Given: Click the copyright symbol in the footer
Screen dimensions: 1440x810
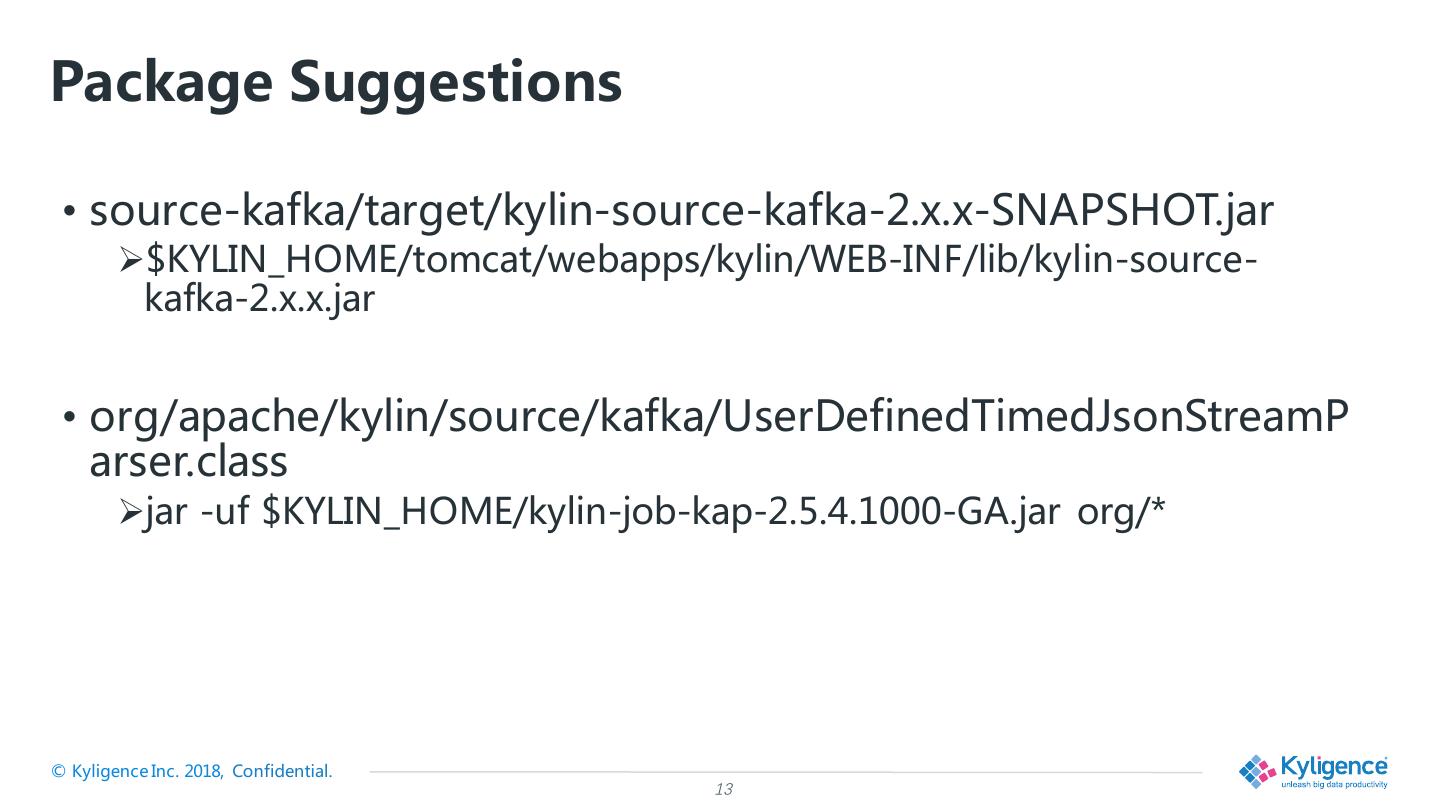Looking at the screenshot, I should pos(58,771).
